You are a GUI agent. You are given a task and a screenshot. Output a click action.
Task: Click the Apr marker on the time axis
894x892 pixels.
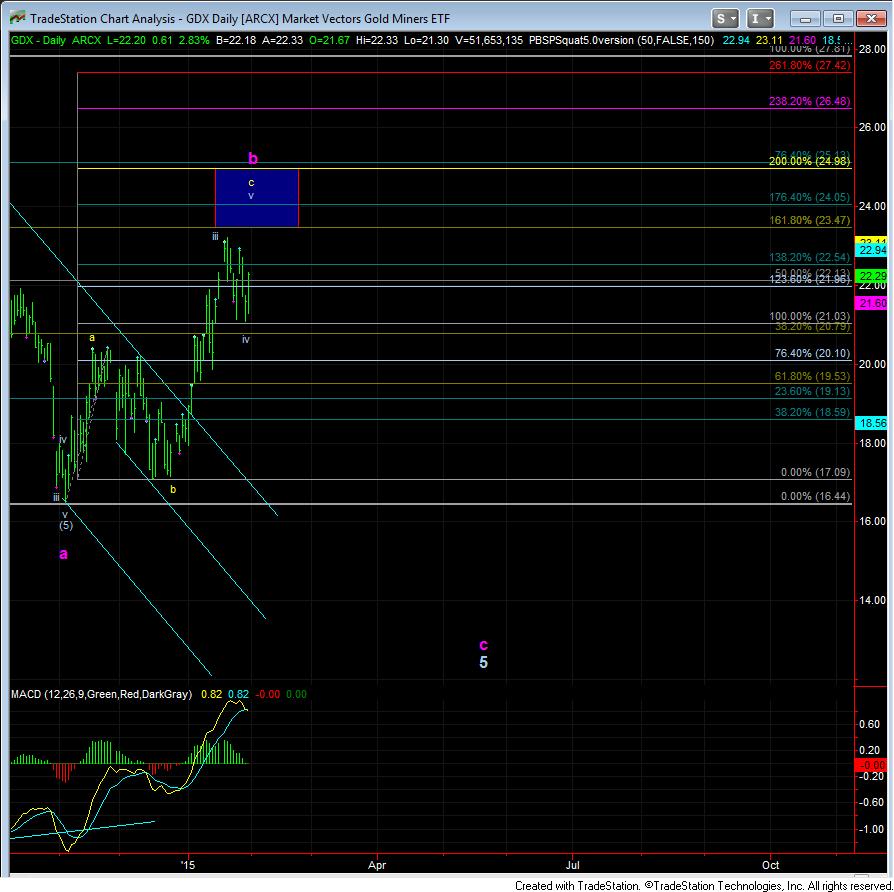click(377, 865)
